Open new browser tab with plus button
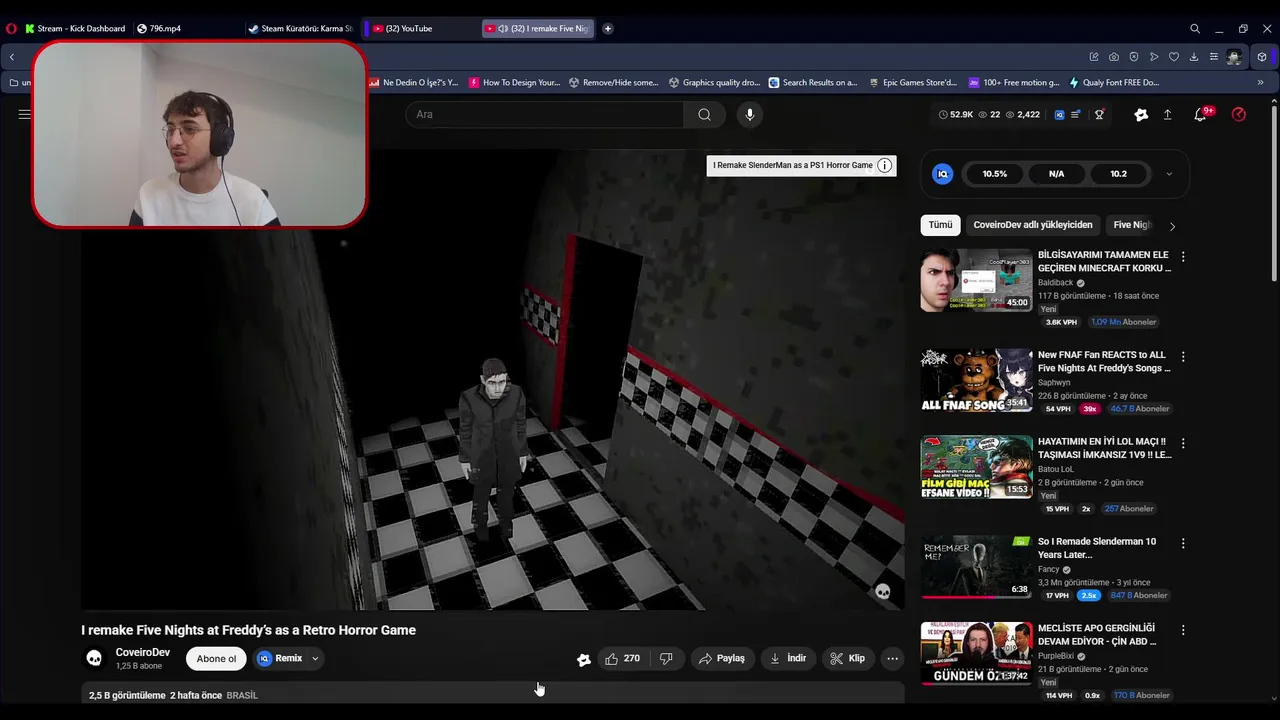 pyautogui.click(x=608, y=29)
